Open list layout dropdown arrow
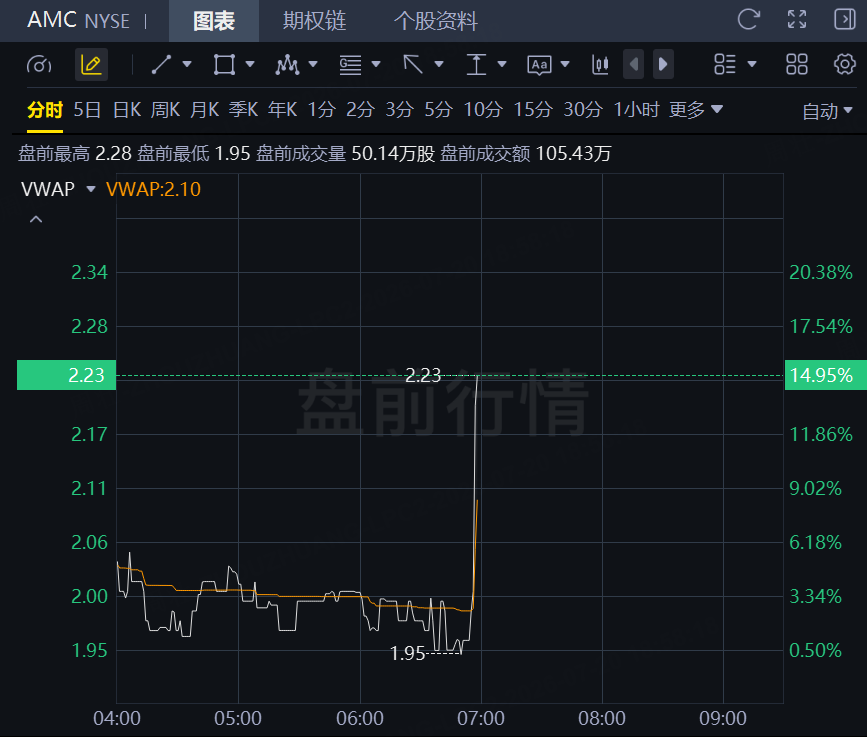 tap(752, 64)
